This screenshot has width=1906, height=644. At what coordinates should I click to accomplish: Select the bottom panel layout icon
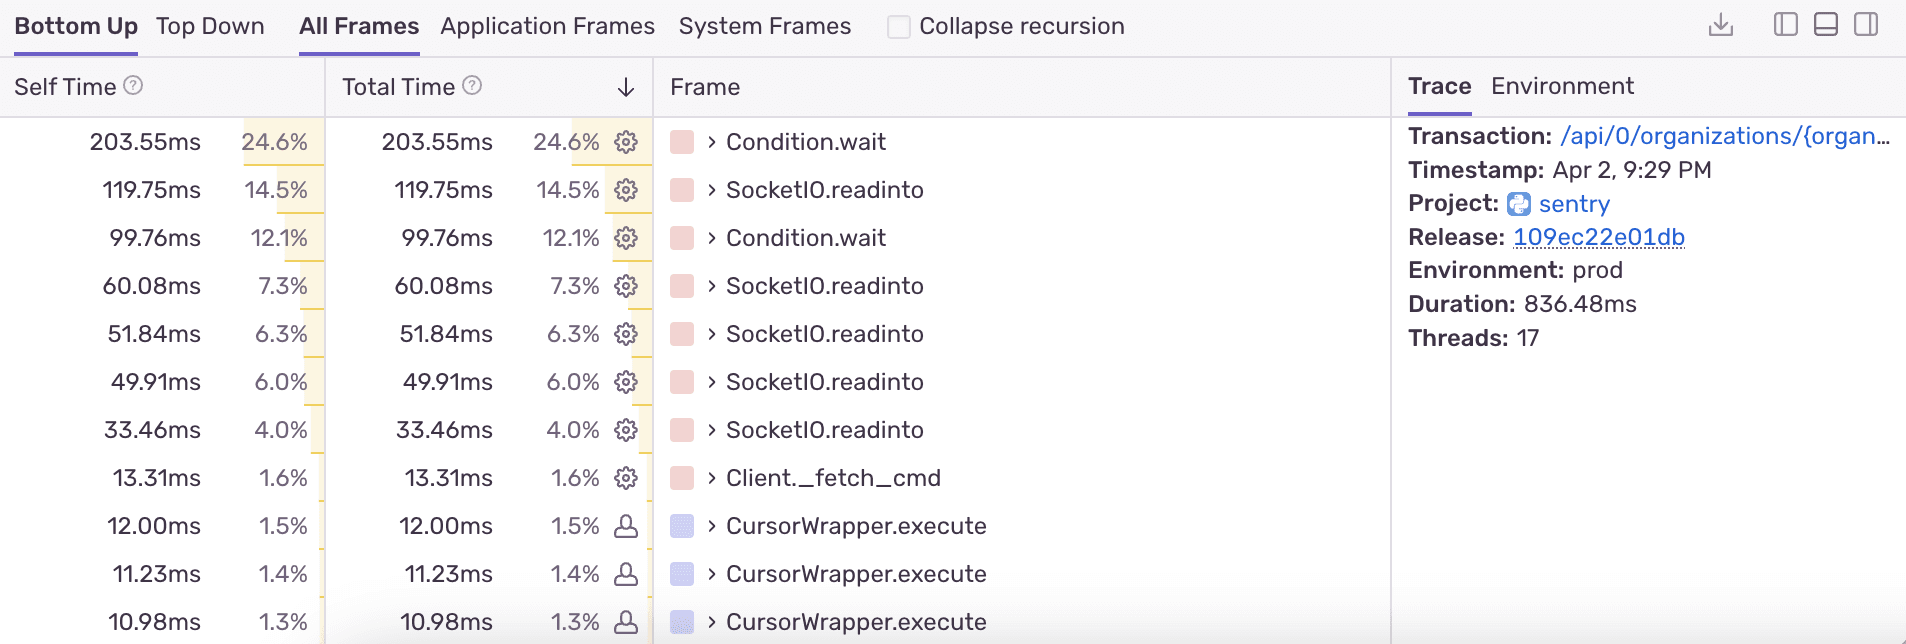(x=1825, y=25)
